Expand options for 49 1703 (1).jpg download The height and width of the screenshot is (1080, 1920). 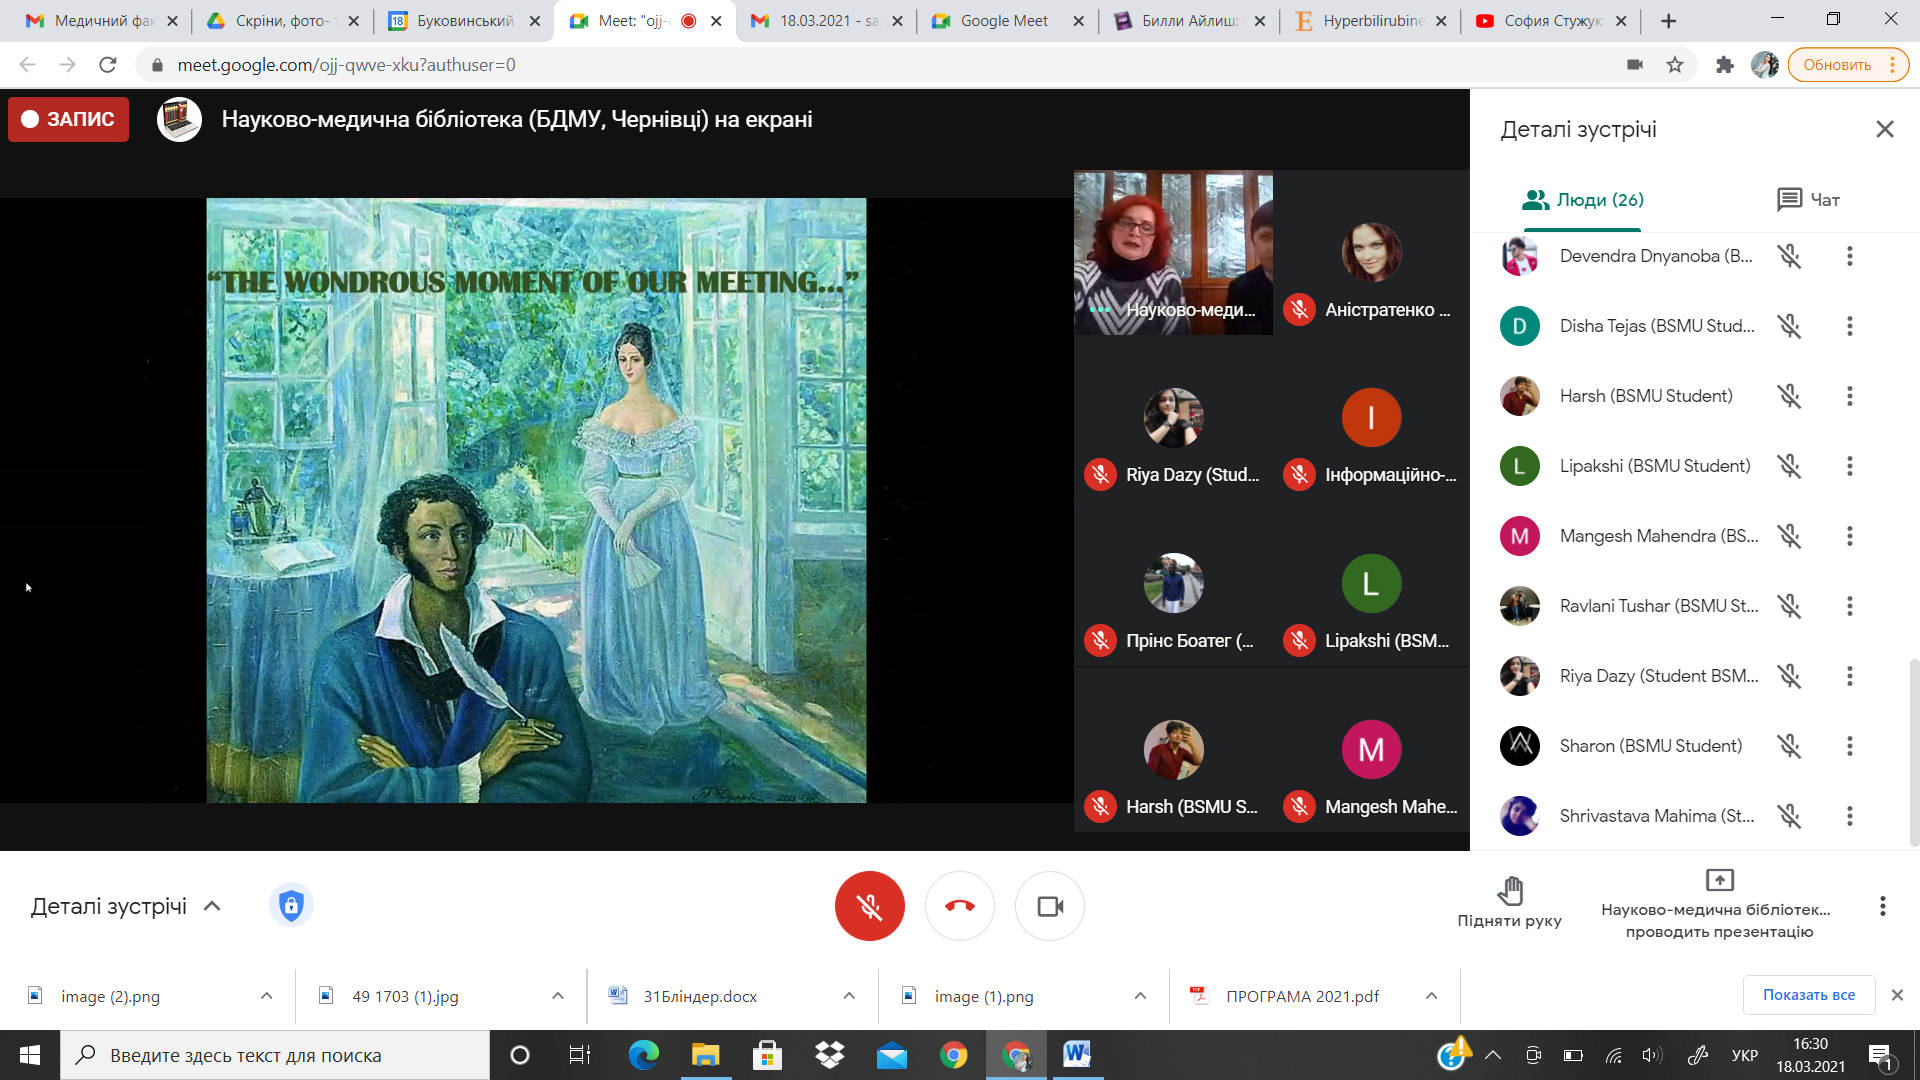pyautogui.click(x=558, y=996)
